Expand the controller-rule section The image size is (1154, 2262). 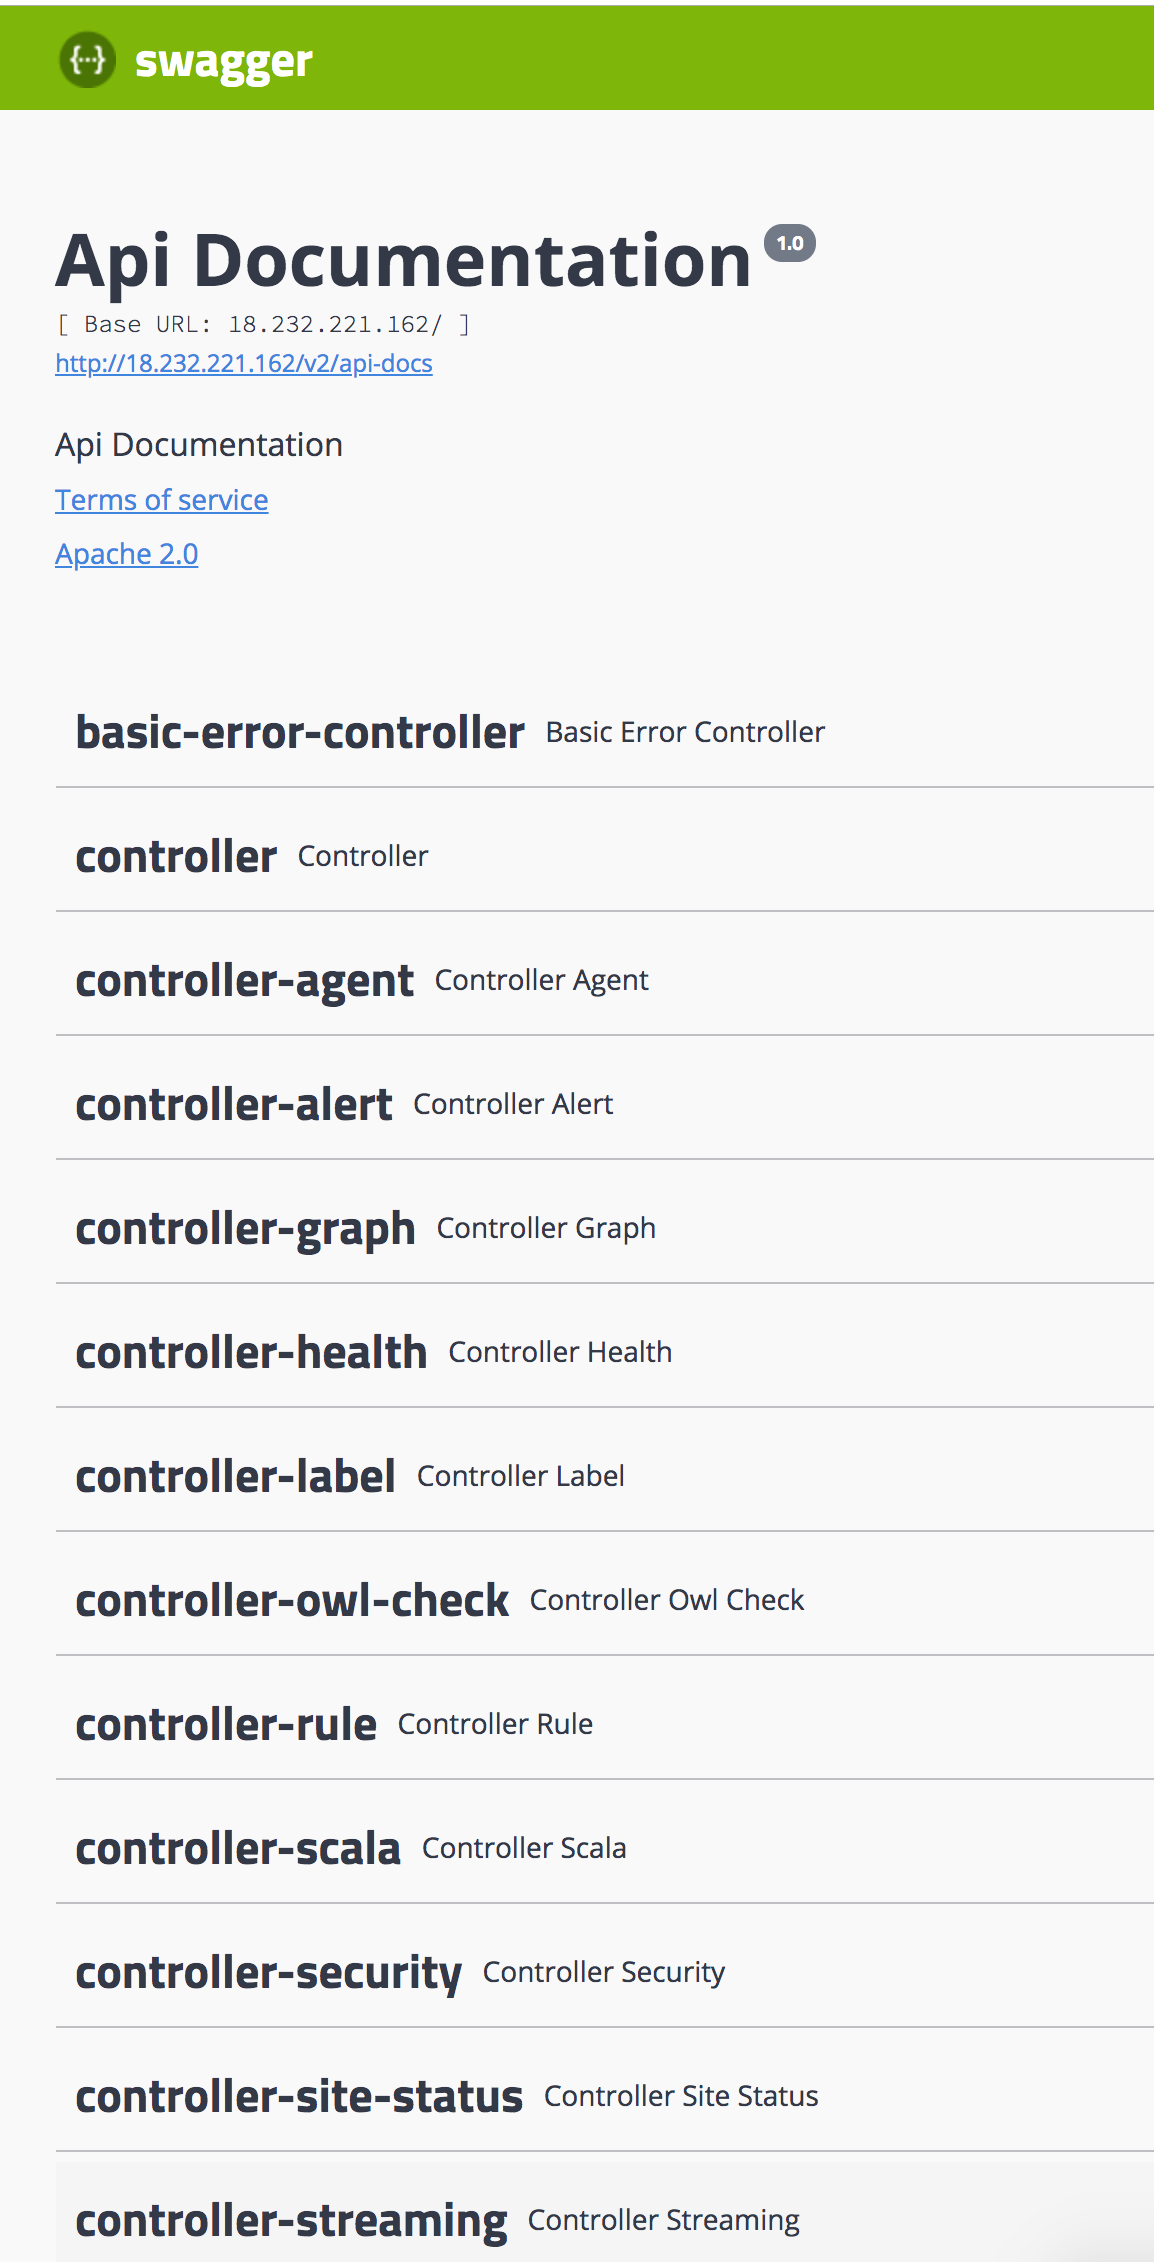click(x=226, y=1725)
